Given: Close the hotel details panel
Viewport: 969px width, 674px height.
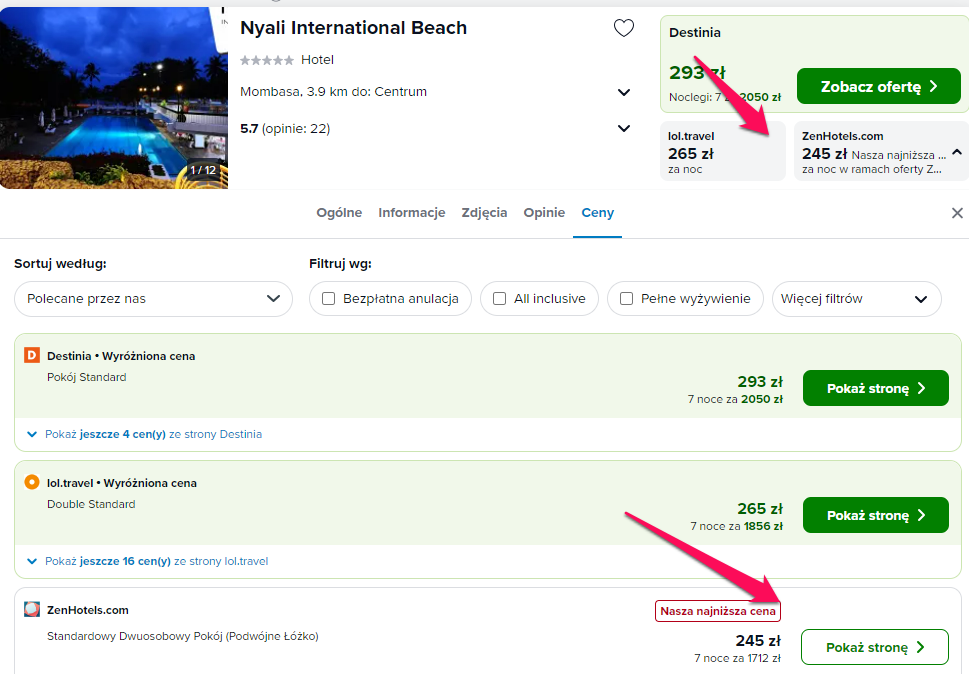Looking at the screenshot, I should tap(957, 213).
